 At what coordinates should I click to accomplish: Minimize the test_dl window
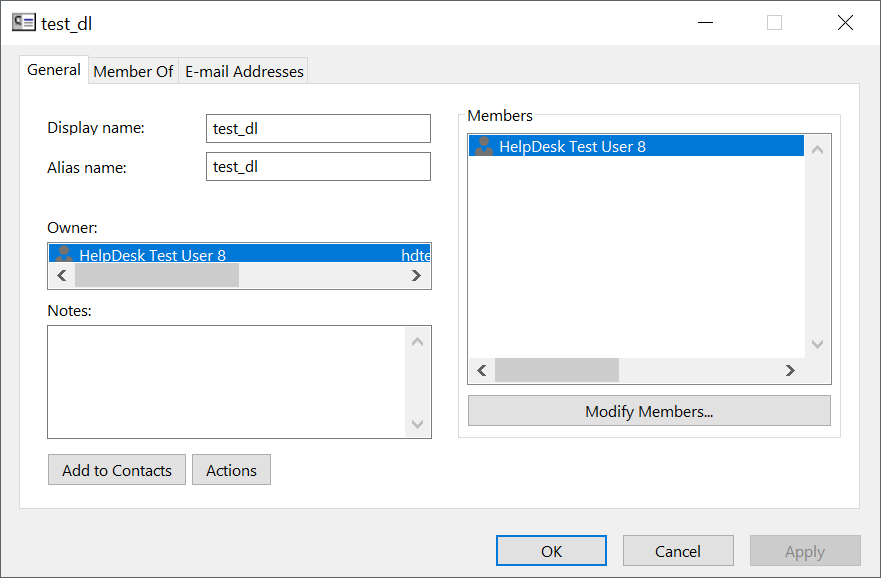tap(705, 22)
